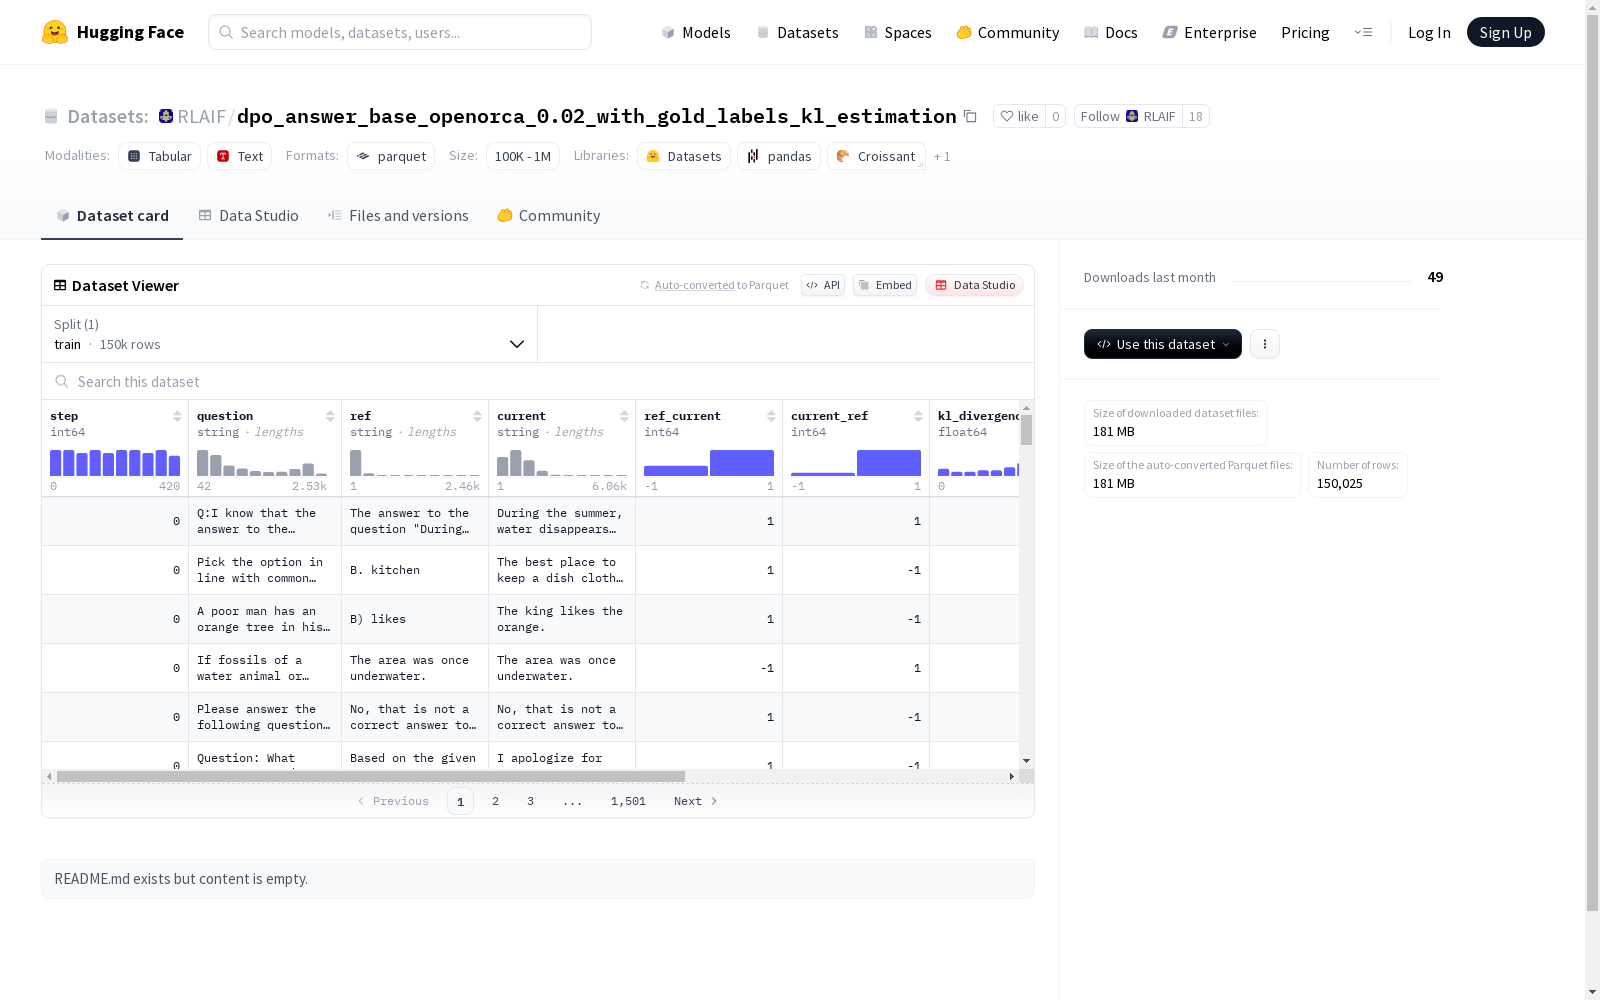The image size is (1600, 1000).
Task: Open Datasets in the top navigation
Action: (x=797, y=32)
